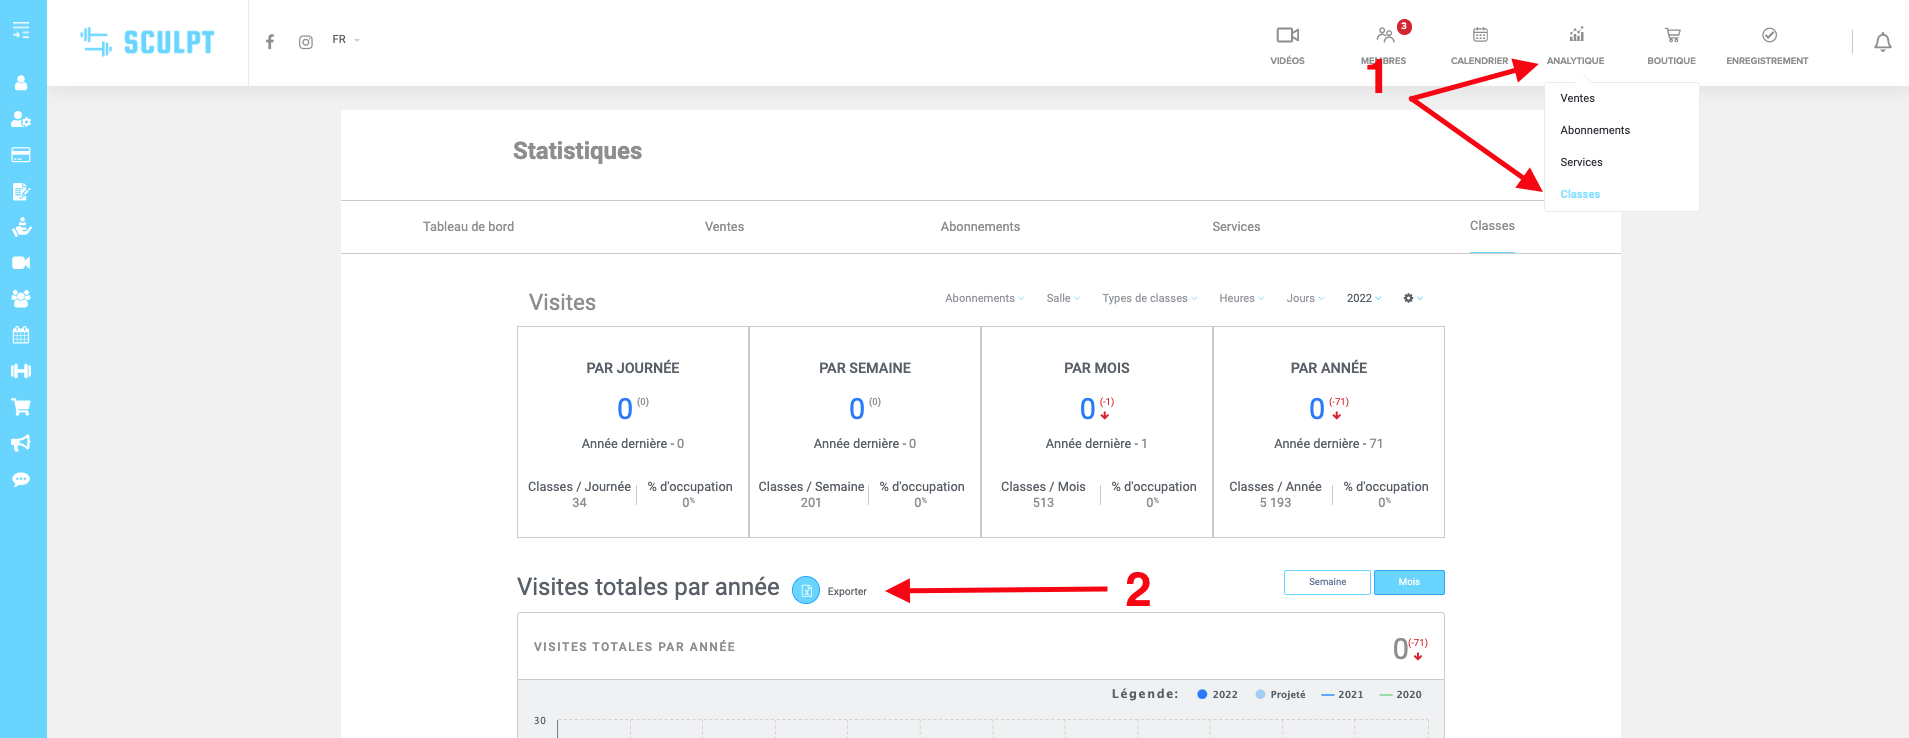This screenshot has height=738, width=1909.
Task: Open the Calendrier icon in top navigation
Action: pos(1480,36)
